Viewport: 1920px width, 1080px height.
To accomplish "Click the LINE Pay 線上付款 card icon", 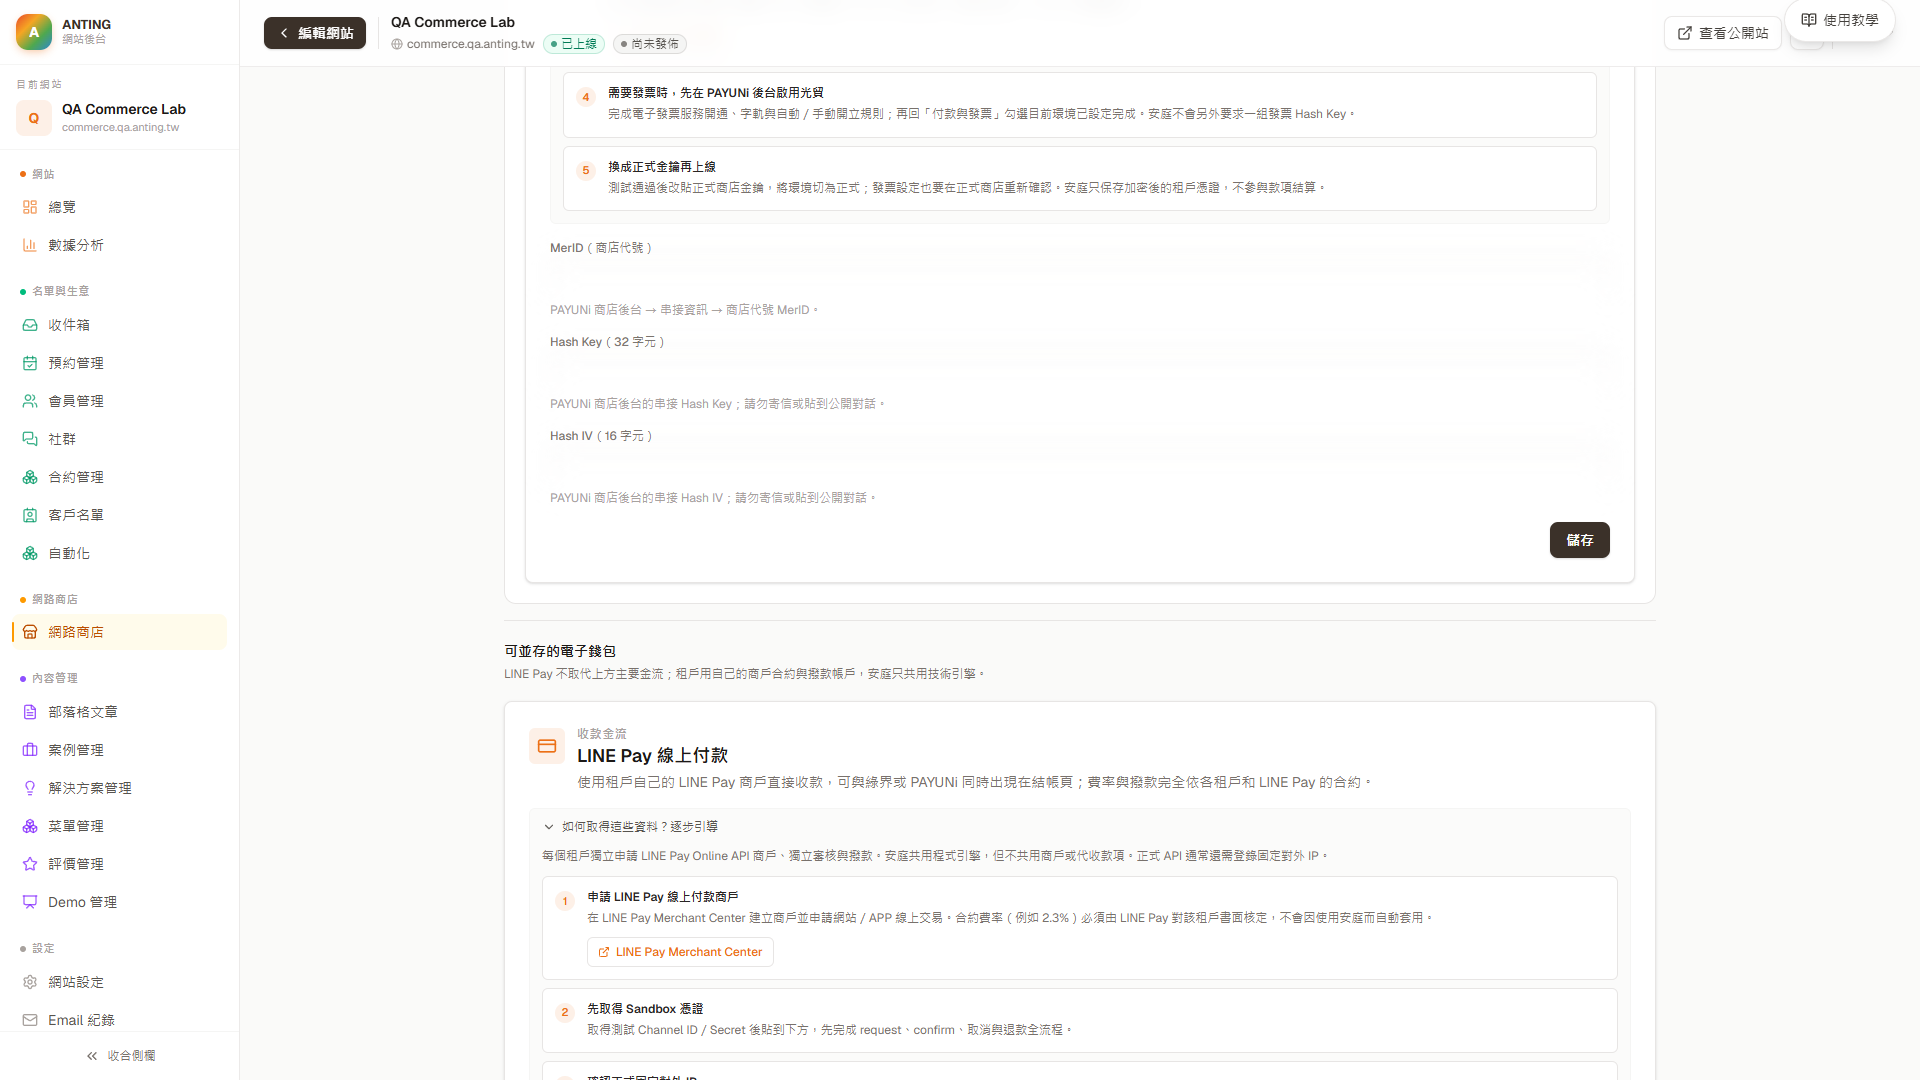I will [547, 746].
